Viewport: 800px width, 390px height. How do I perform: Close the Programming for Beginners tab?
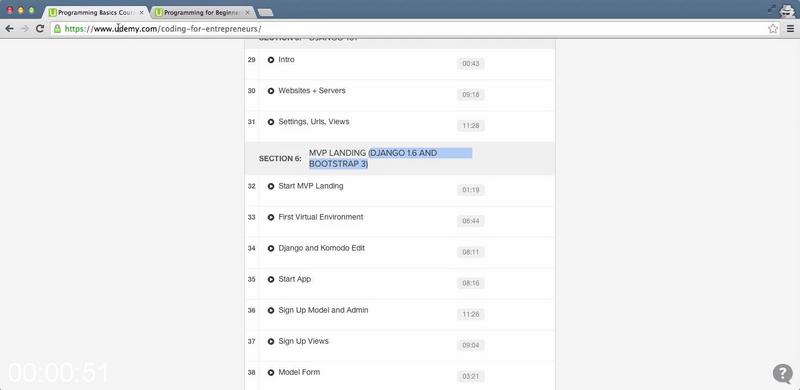pyautogui.click(x=247, y=12)
